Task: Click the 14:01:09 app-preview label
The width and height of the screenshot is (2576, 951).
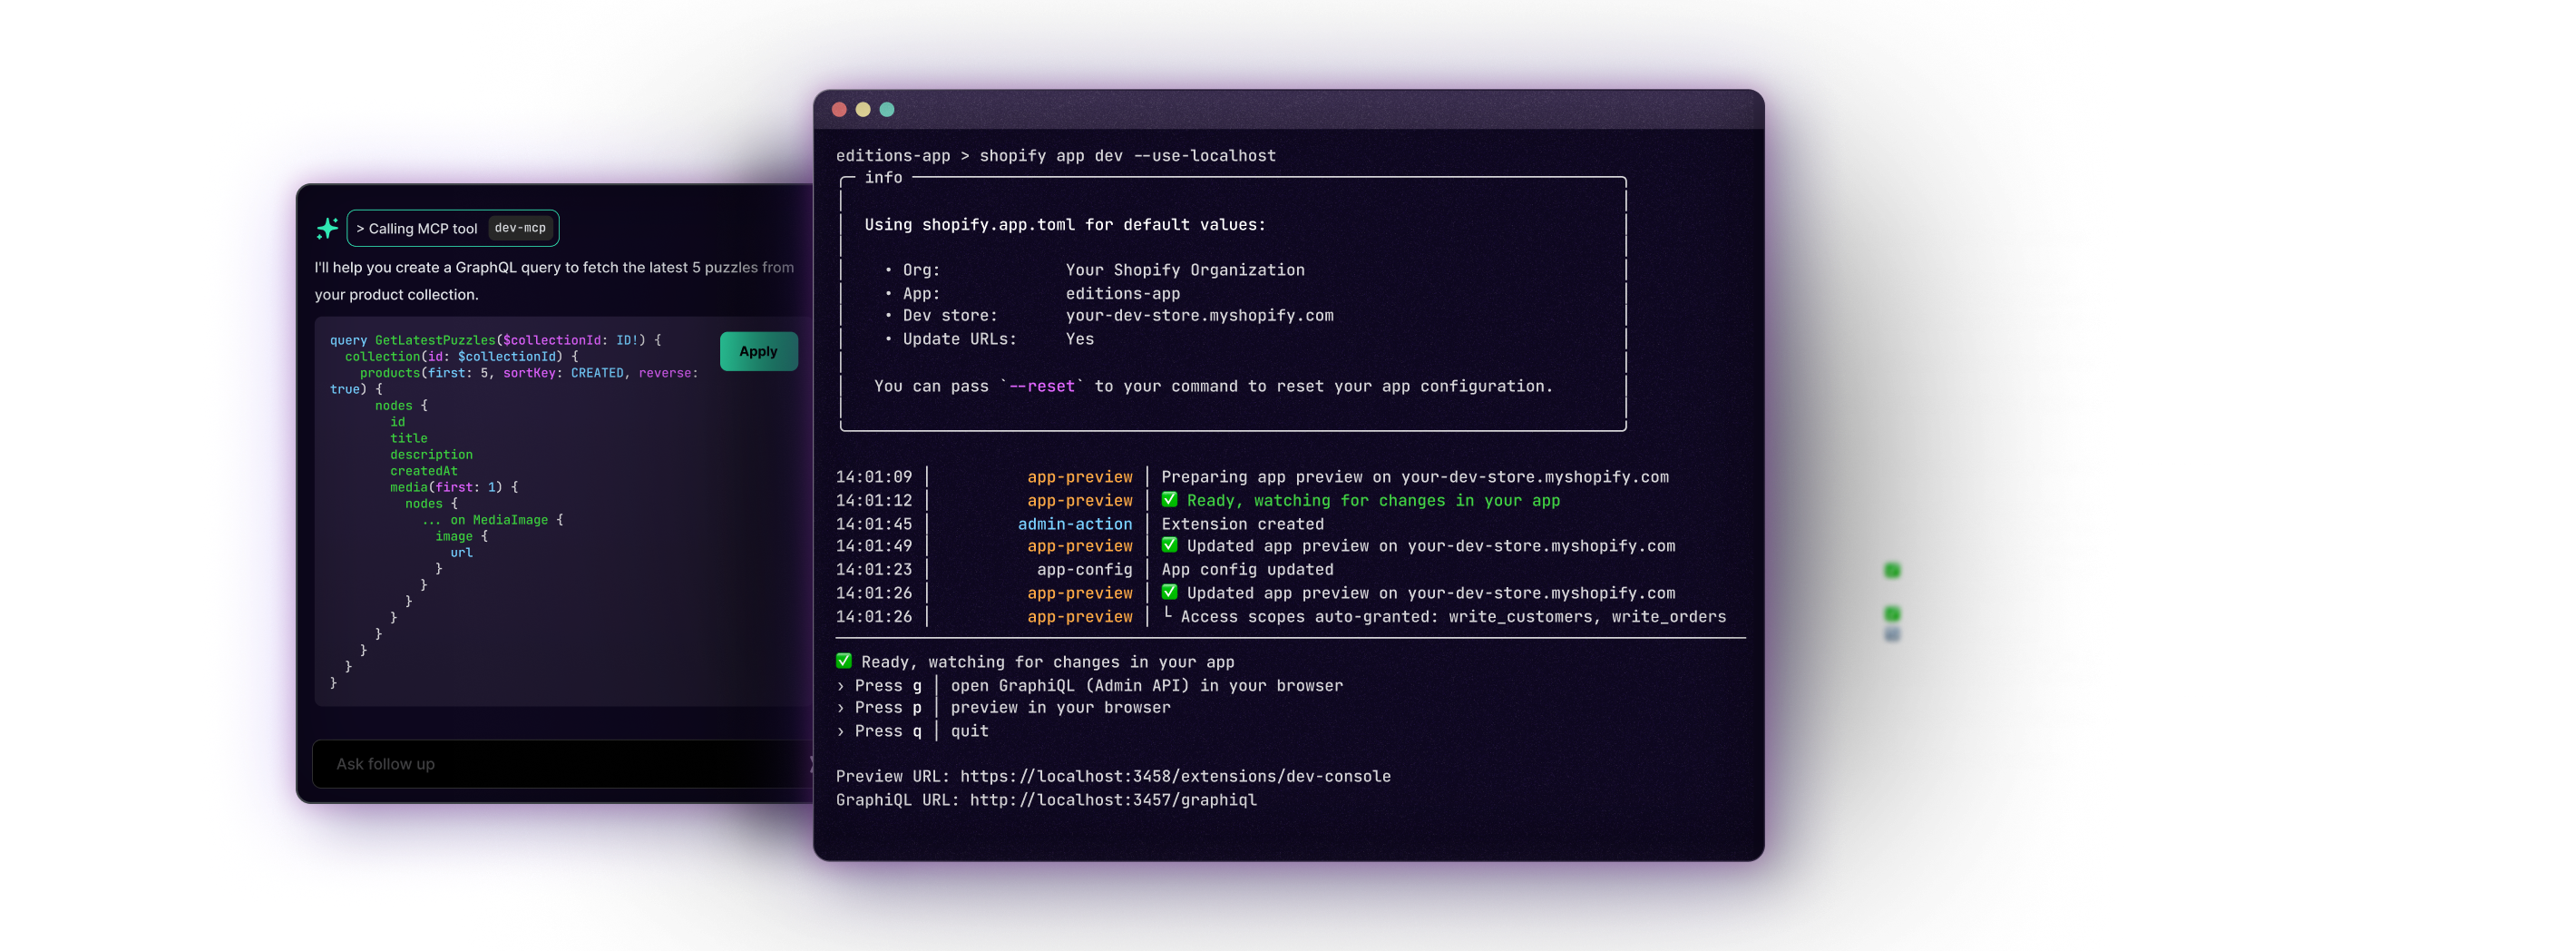Action: pyautogui.click(x=1080, y=477)
